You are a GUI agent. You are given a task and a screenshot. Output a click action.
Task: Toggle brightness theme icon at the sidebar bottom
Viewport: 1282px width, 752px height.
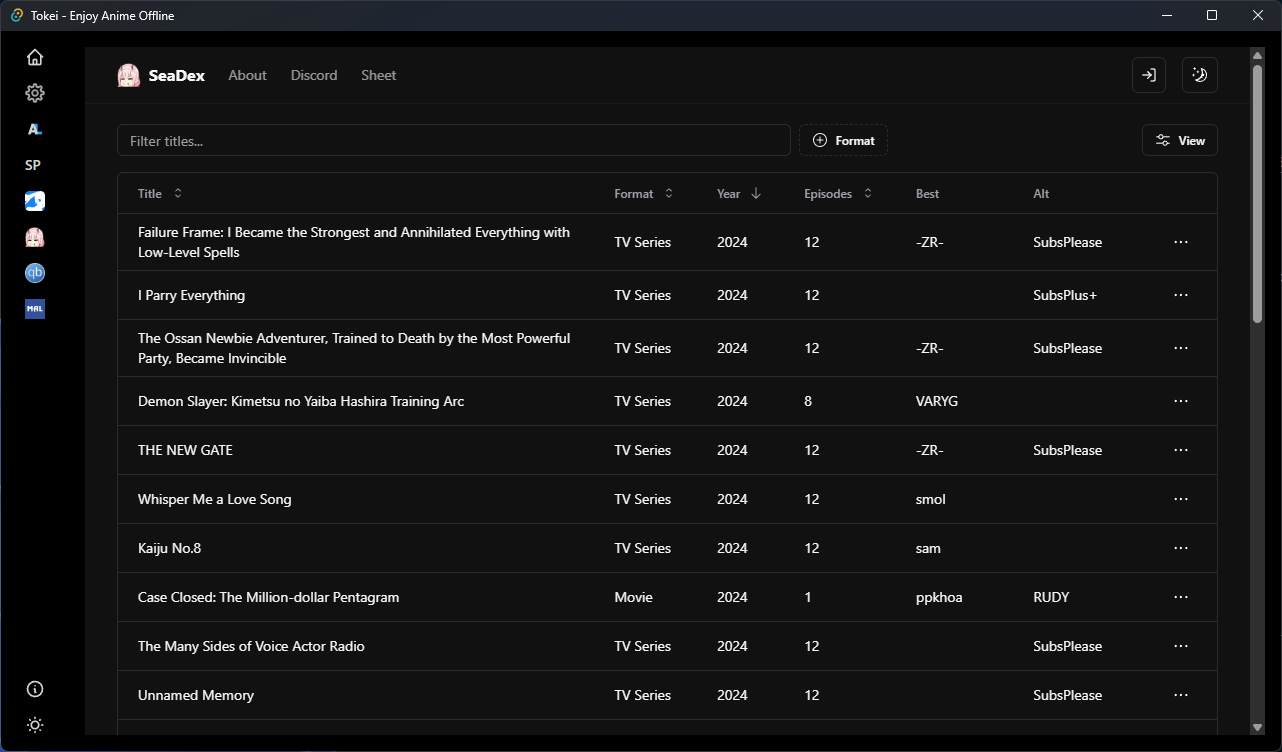(35, 725)
